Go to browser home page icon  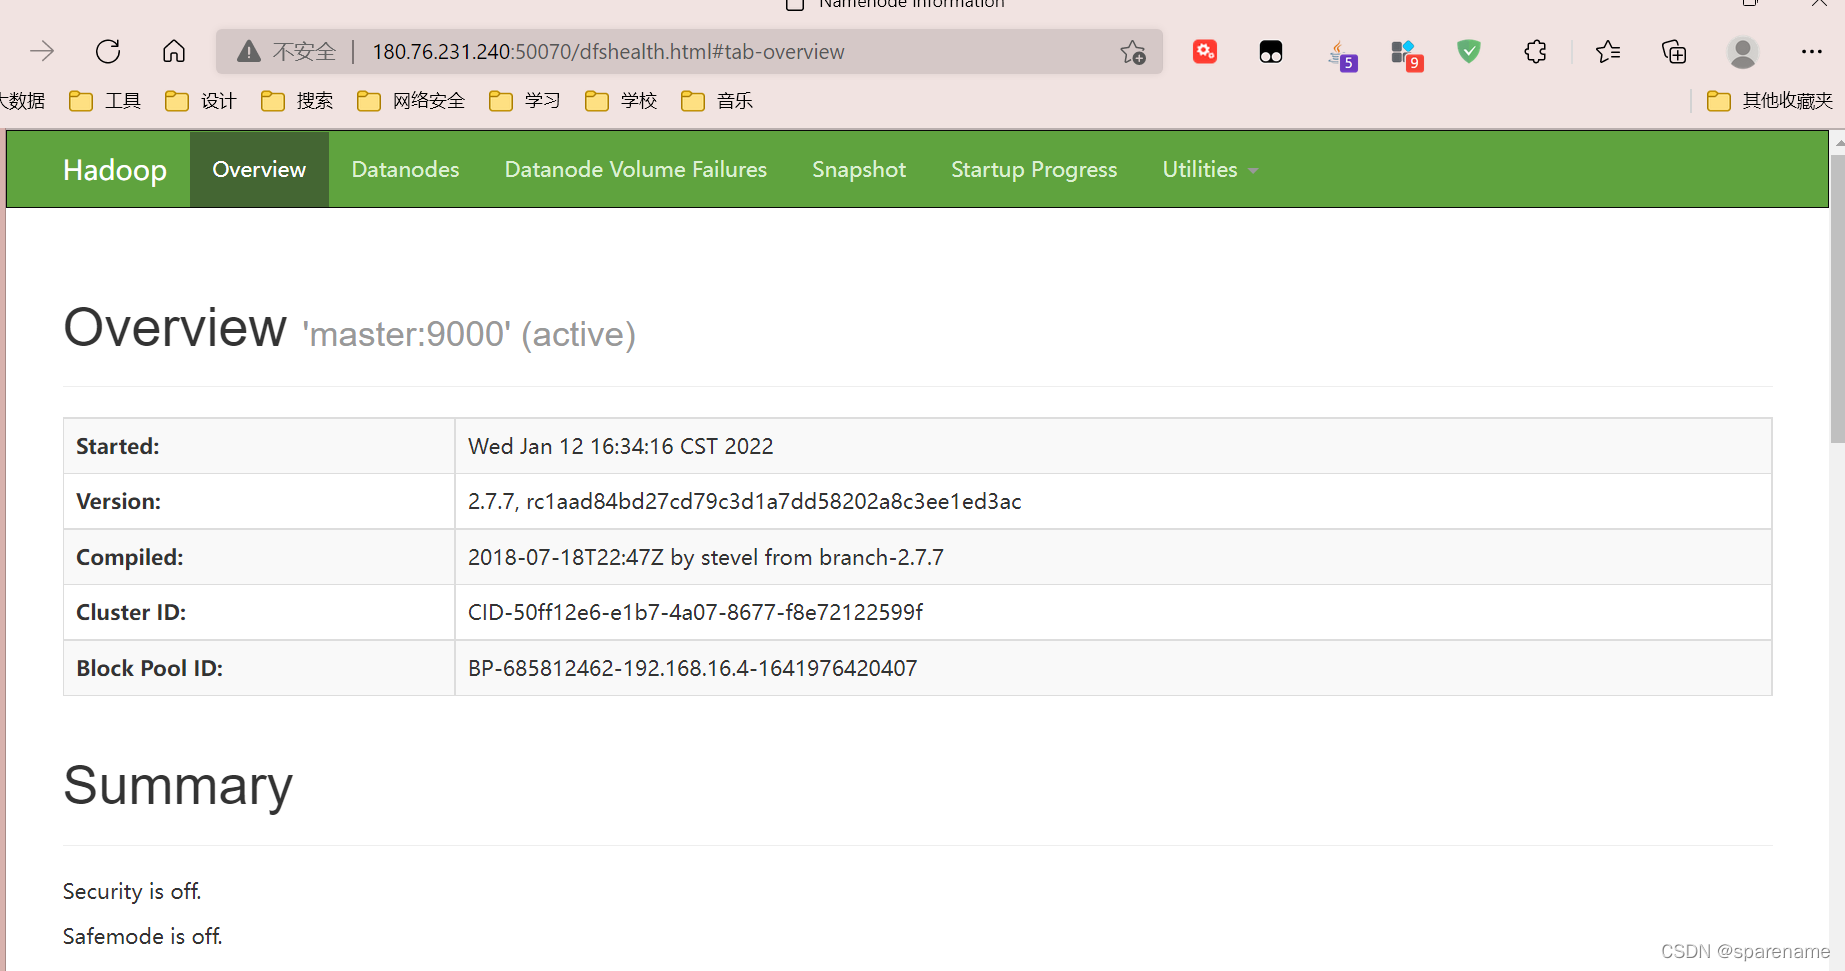point(174,51)
